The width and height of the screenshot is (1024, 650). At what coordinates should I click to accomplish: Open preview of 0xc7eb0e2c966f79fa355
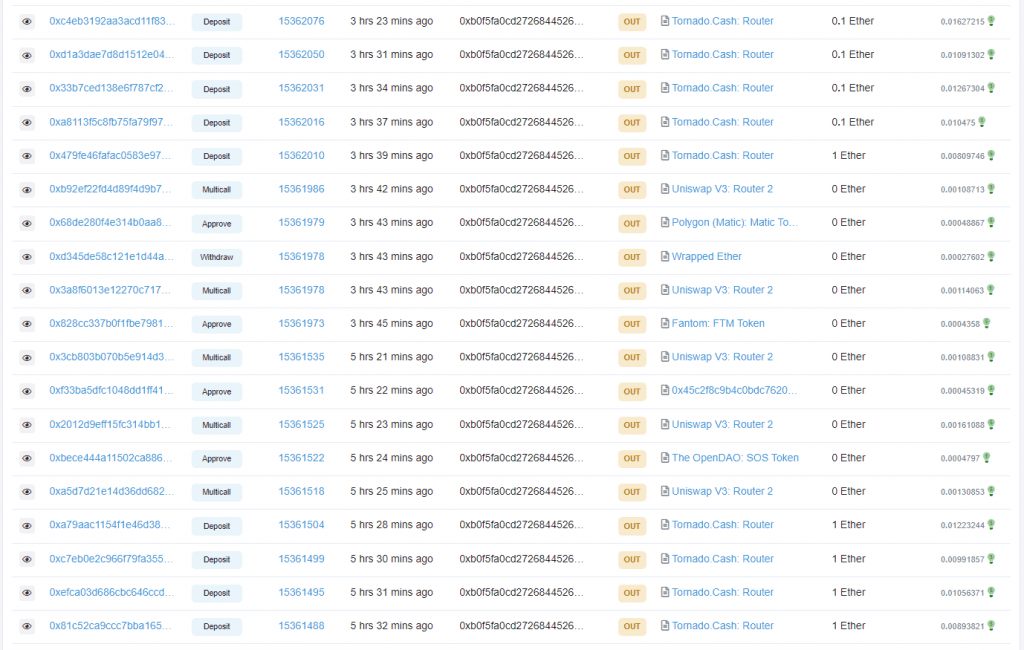pos(27,560)
